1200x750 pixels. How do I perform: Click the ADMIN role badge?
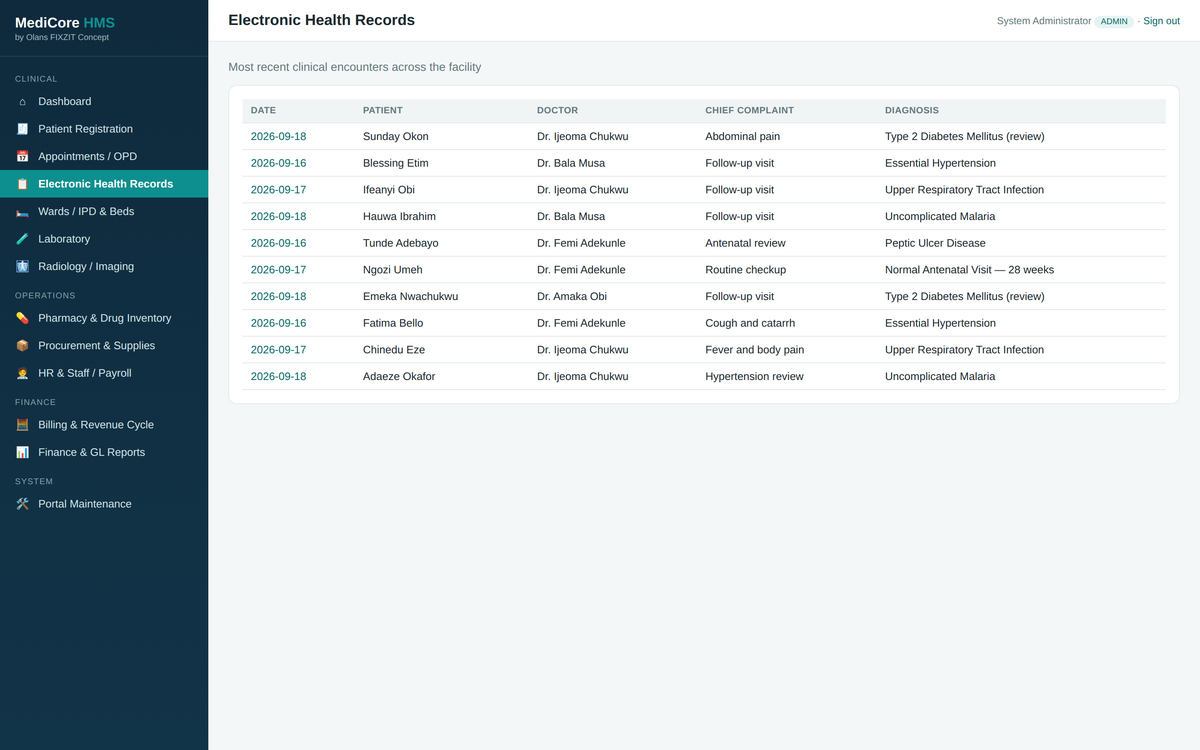(x=1114, y=21)
